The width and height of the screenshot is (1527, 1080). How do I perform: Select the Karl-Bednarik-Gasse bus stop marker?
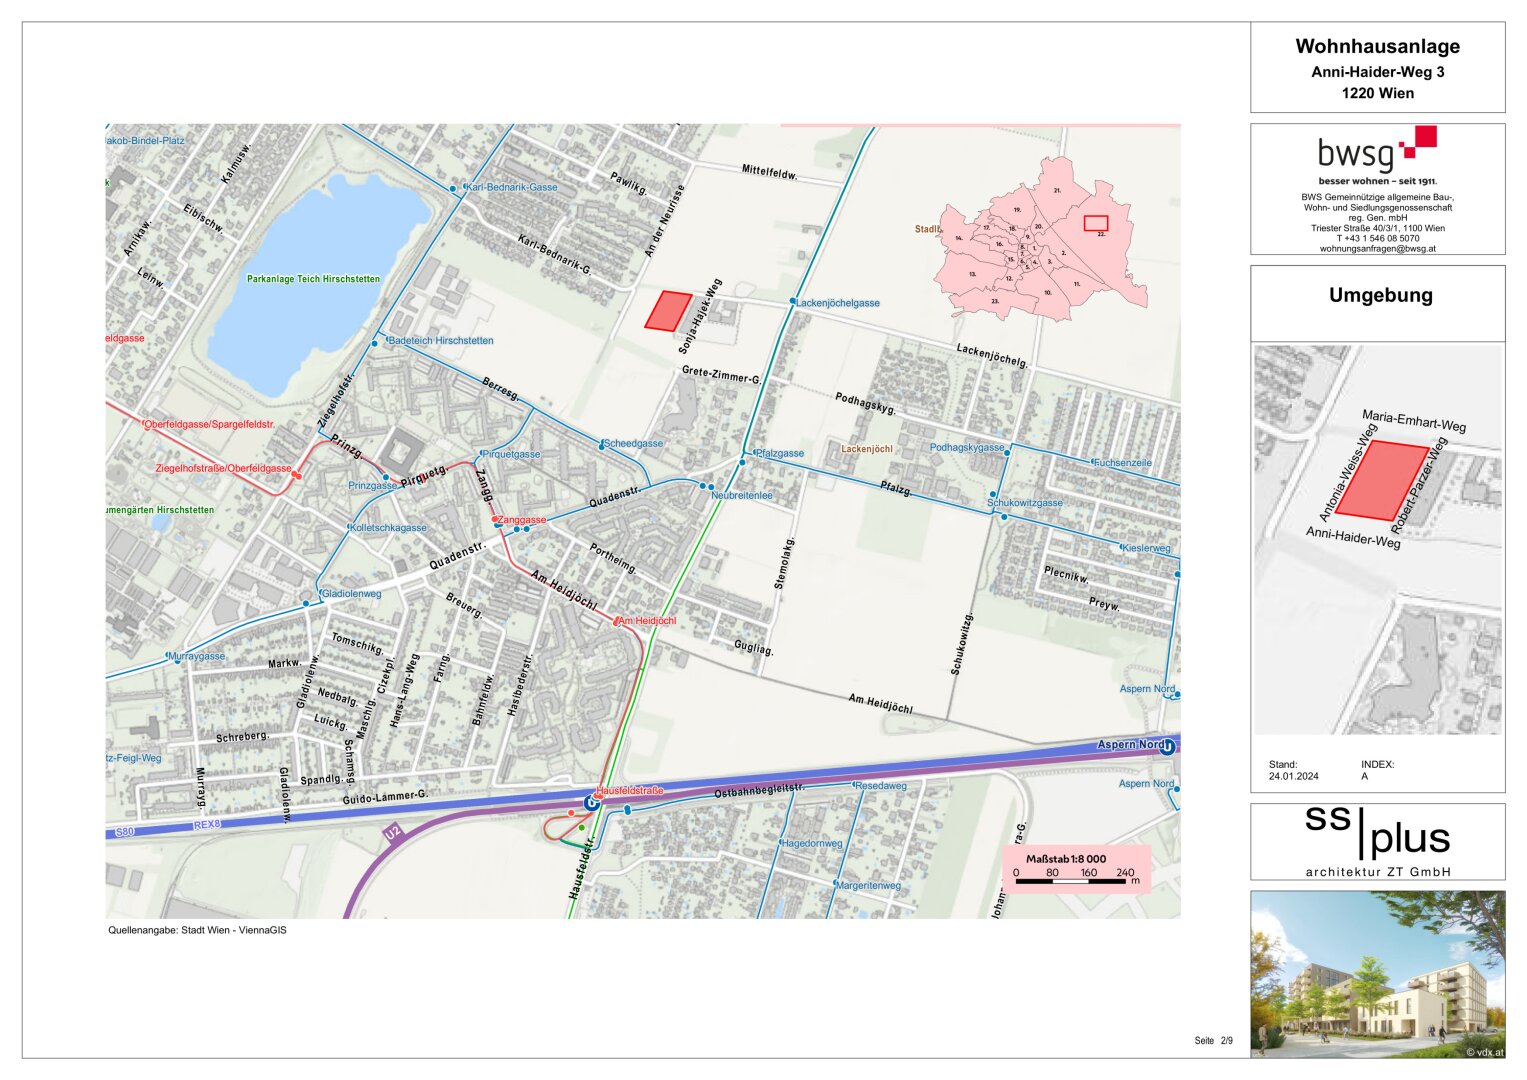coord(453,188)
